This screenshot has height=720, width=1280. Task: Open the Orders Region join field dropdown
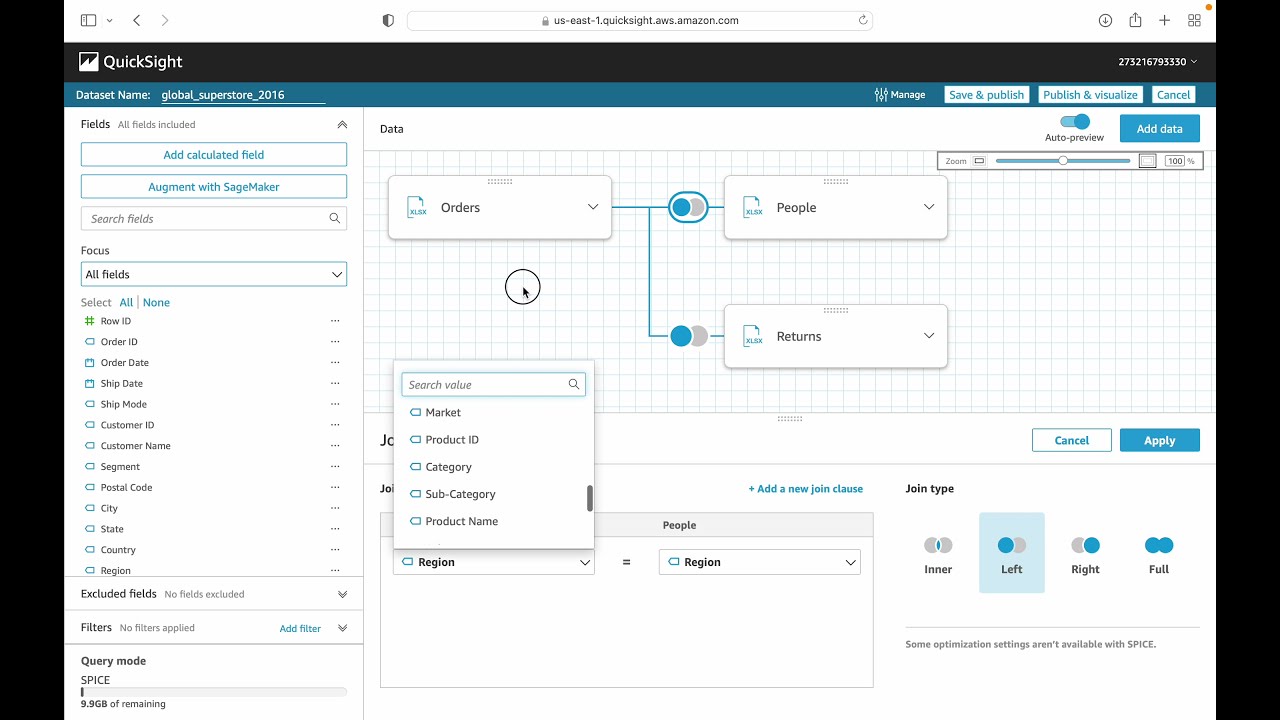point(494,562)
